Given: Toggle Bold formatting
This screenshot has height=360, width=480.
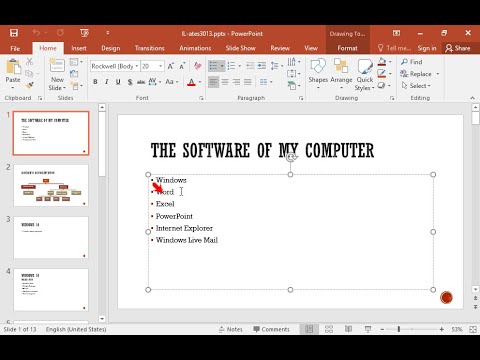Looking at the screenshot, I should (x=95, y=82).
